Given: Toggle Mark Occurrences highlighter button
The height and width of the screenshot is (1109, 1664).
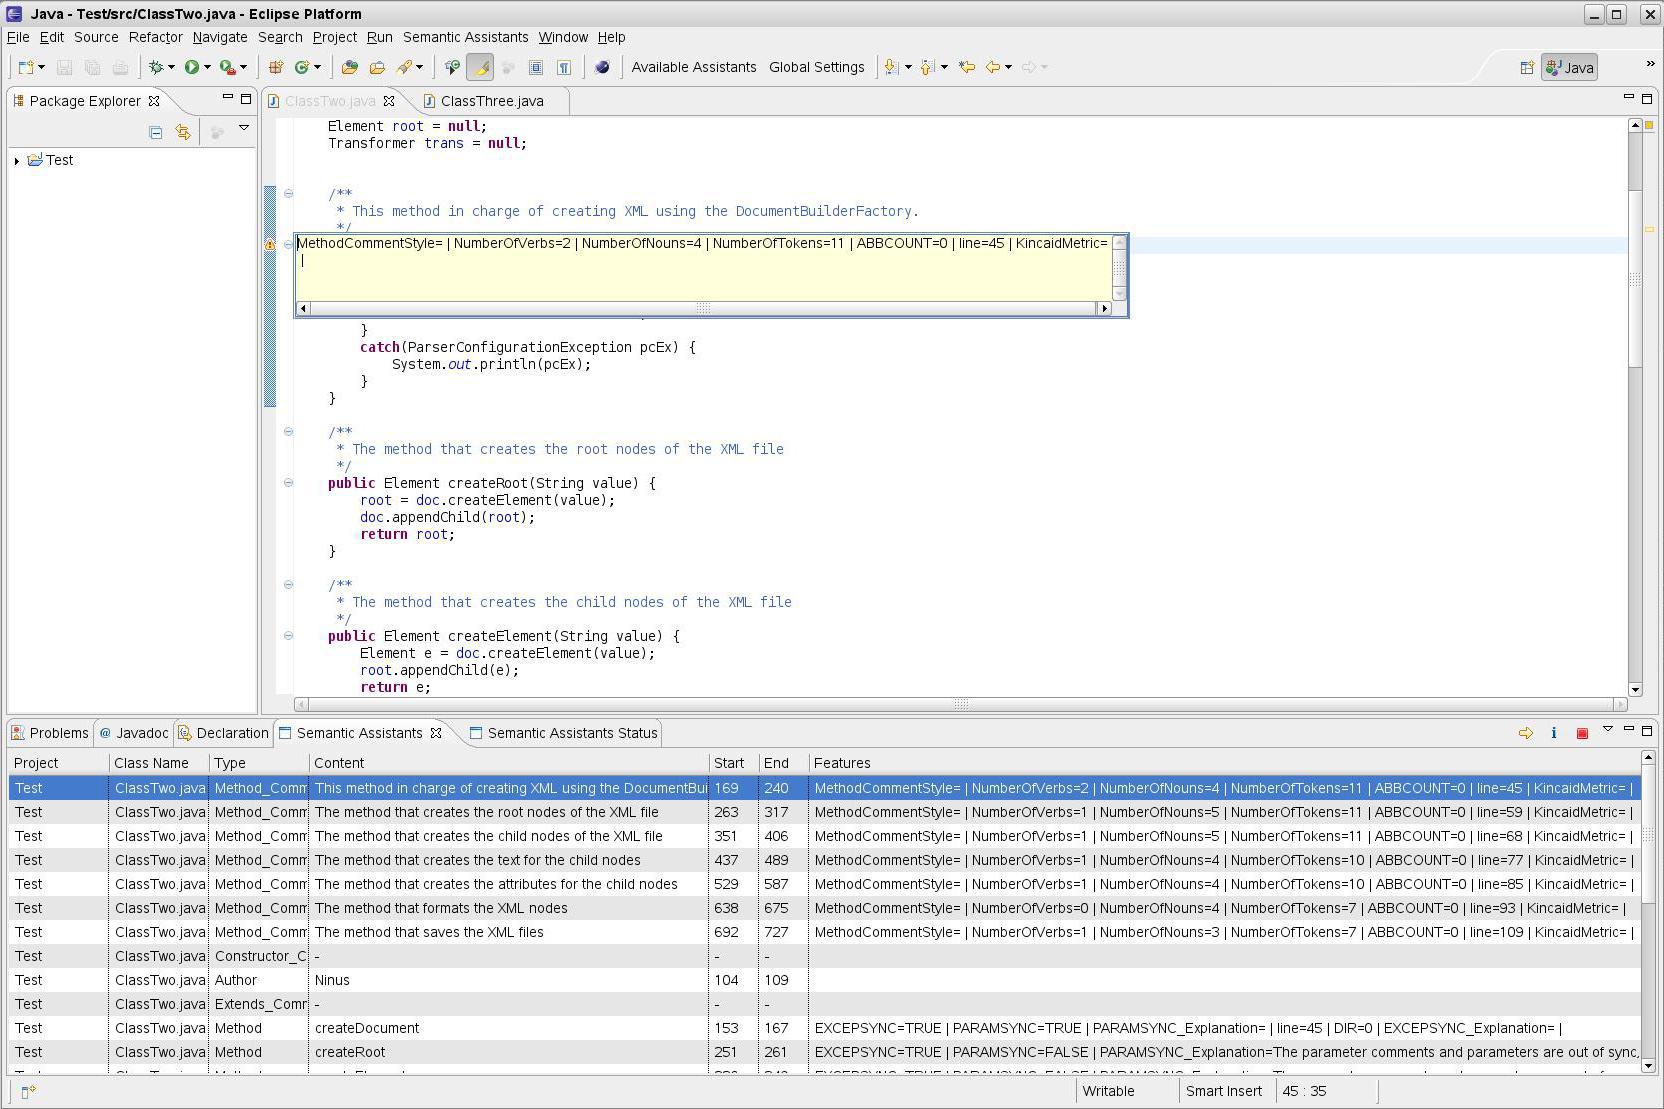Looking at the screenshot, I should tap(481, 67).
